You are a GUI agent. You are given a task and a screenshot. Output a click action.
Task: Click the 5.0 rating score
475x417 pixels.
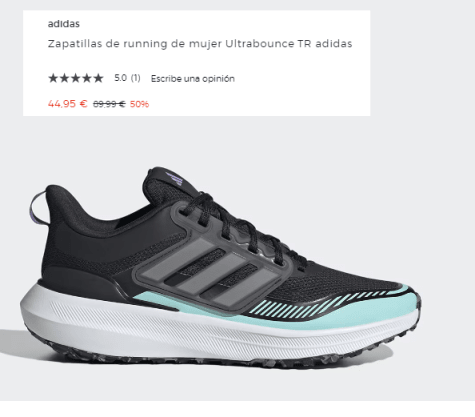click(120, 78)
